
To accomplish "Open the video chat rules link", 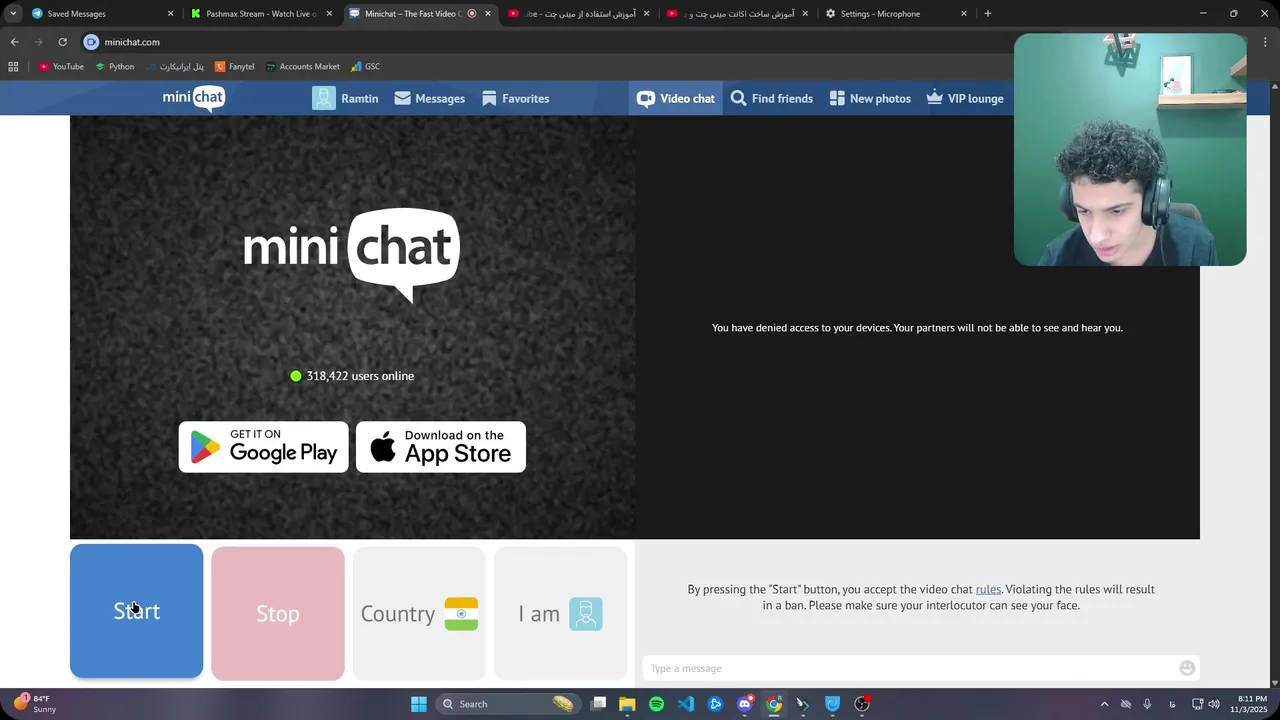I will click(x=988, y=590).
